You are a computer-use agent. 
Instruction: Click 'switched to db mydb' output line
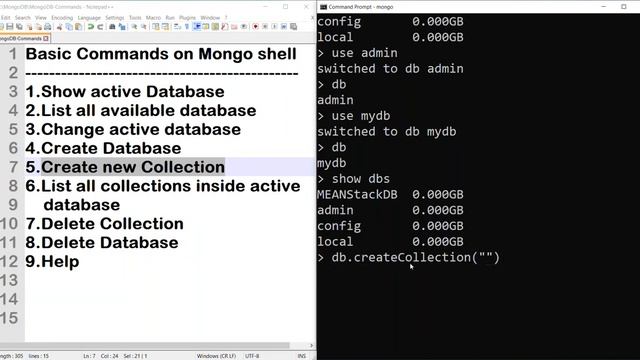(x=387, y=131)
